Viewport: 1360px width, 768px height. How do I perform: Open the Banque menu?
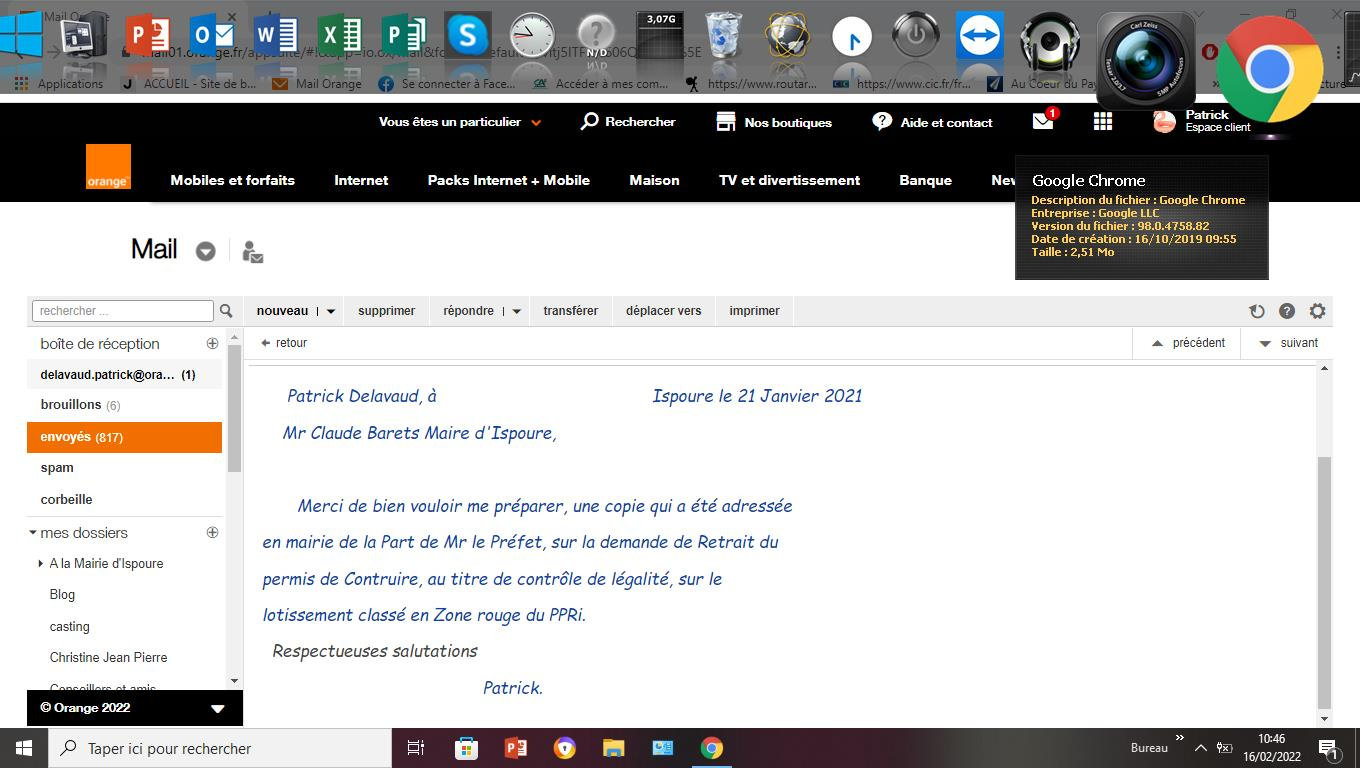tap(925, 180)
